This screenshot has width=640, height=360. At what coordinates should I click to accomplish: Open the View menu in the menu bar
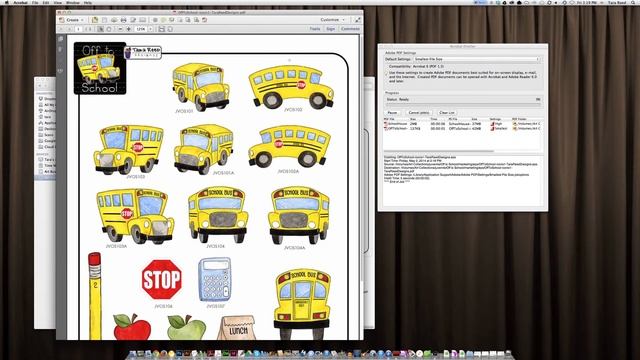click(x=58, y=2)
